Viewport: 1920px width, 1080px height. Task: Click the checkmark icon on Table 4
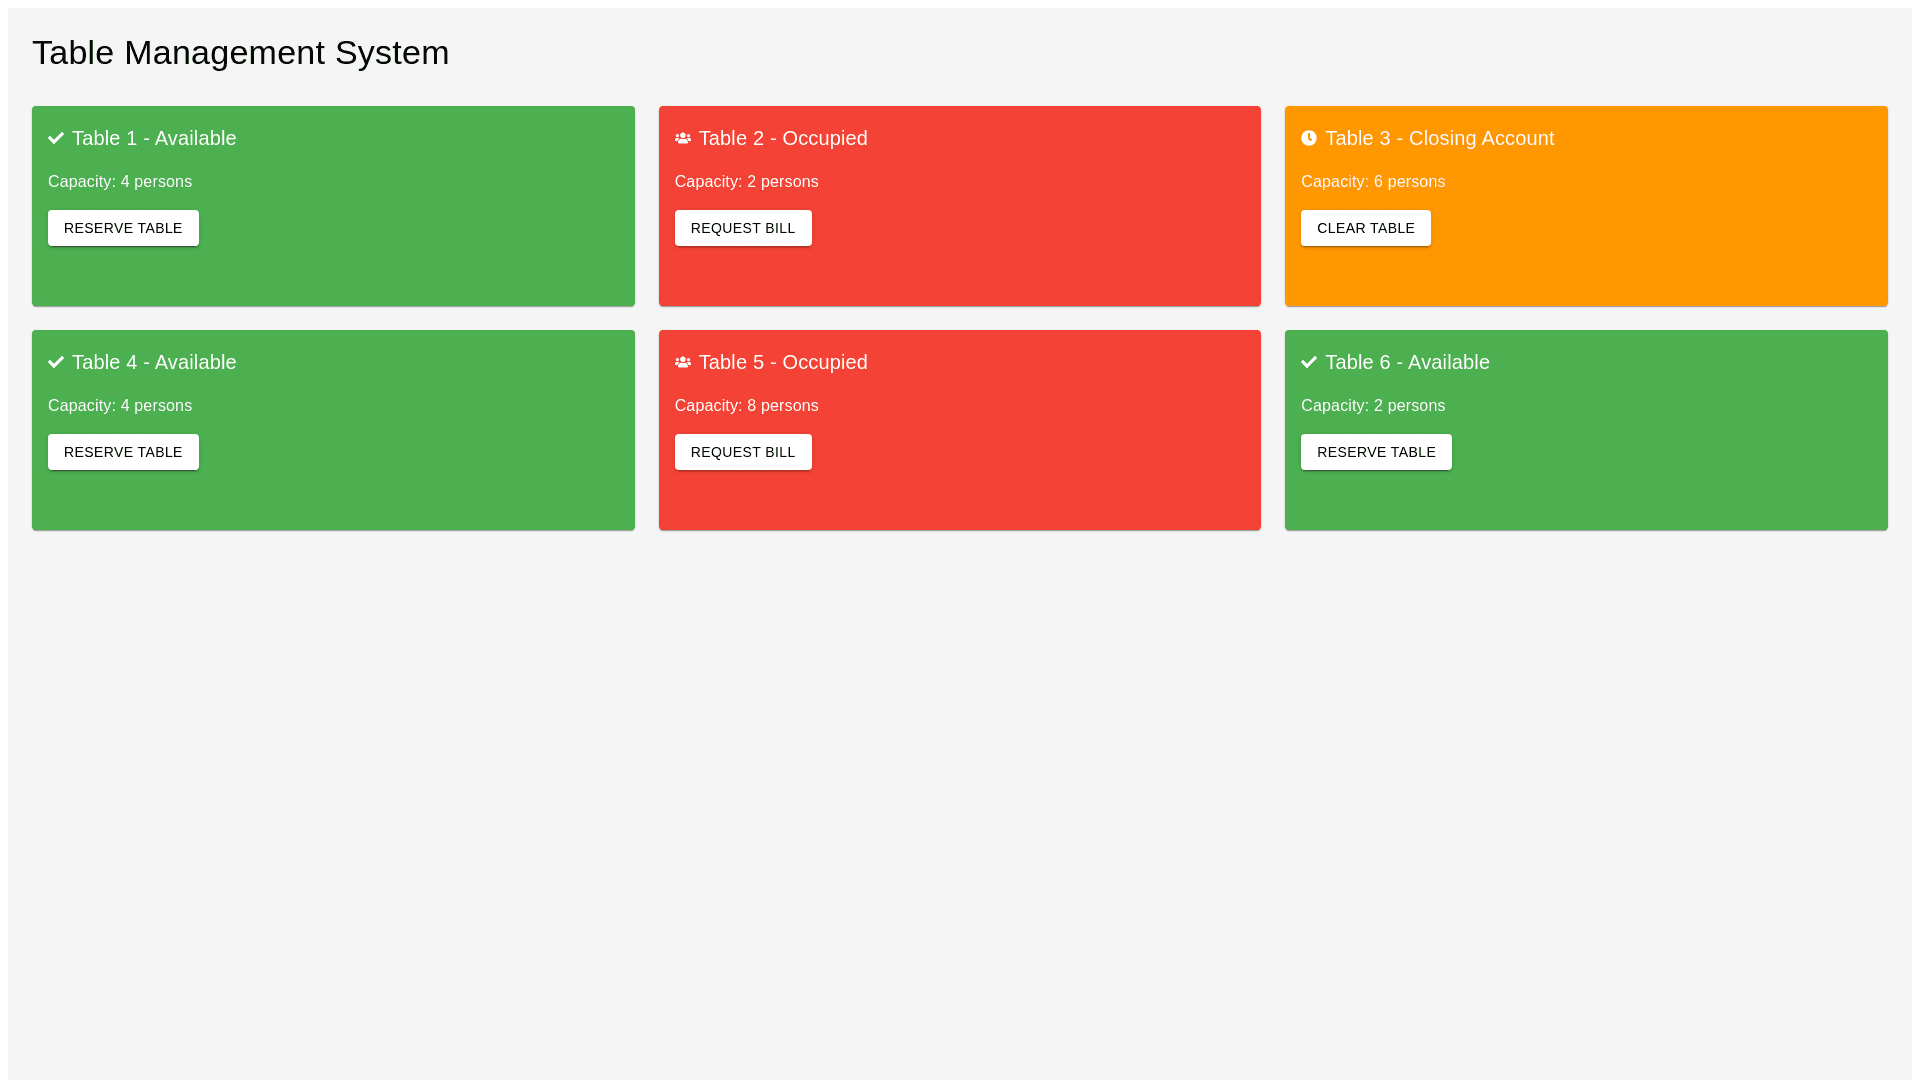pos(56,362)
